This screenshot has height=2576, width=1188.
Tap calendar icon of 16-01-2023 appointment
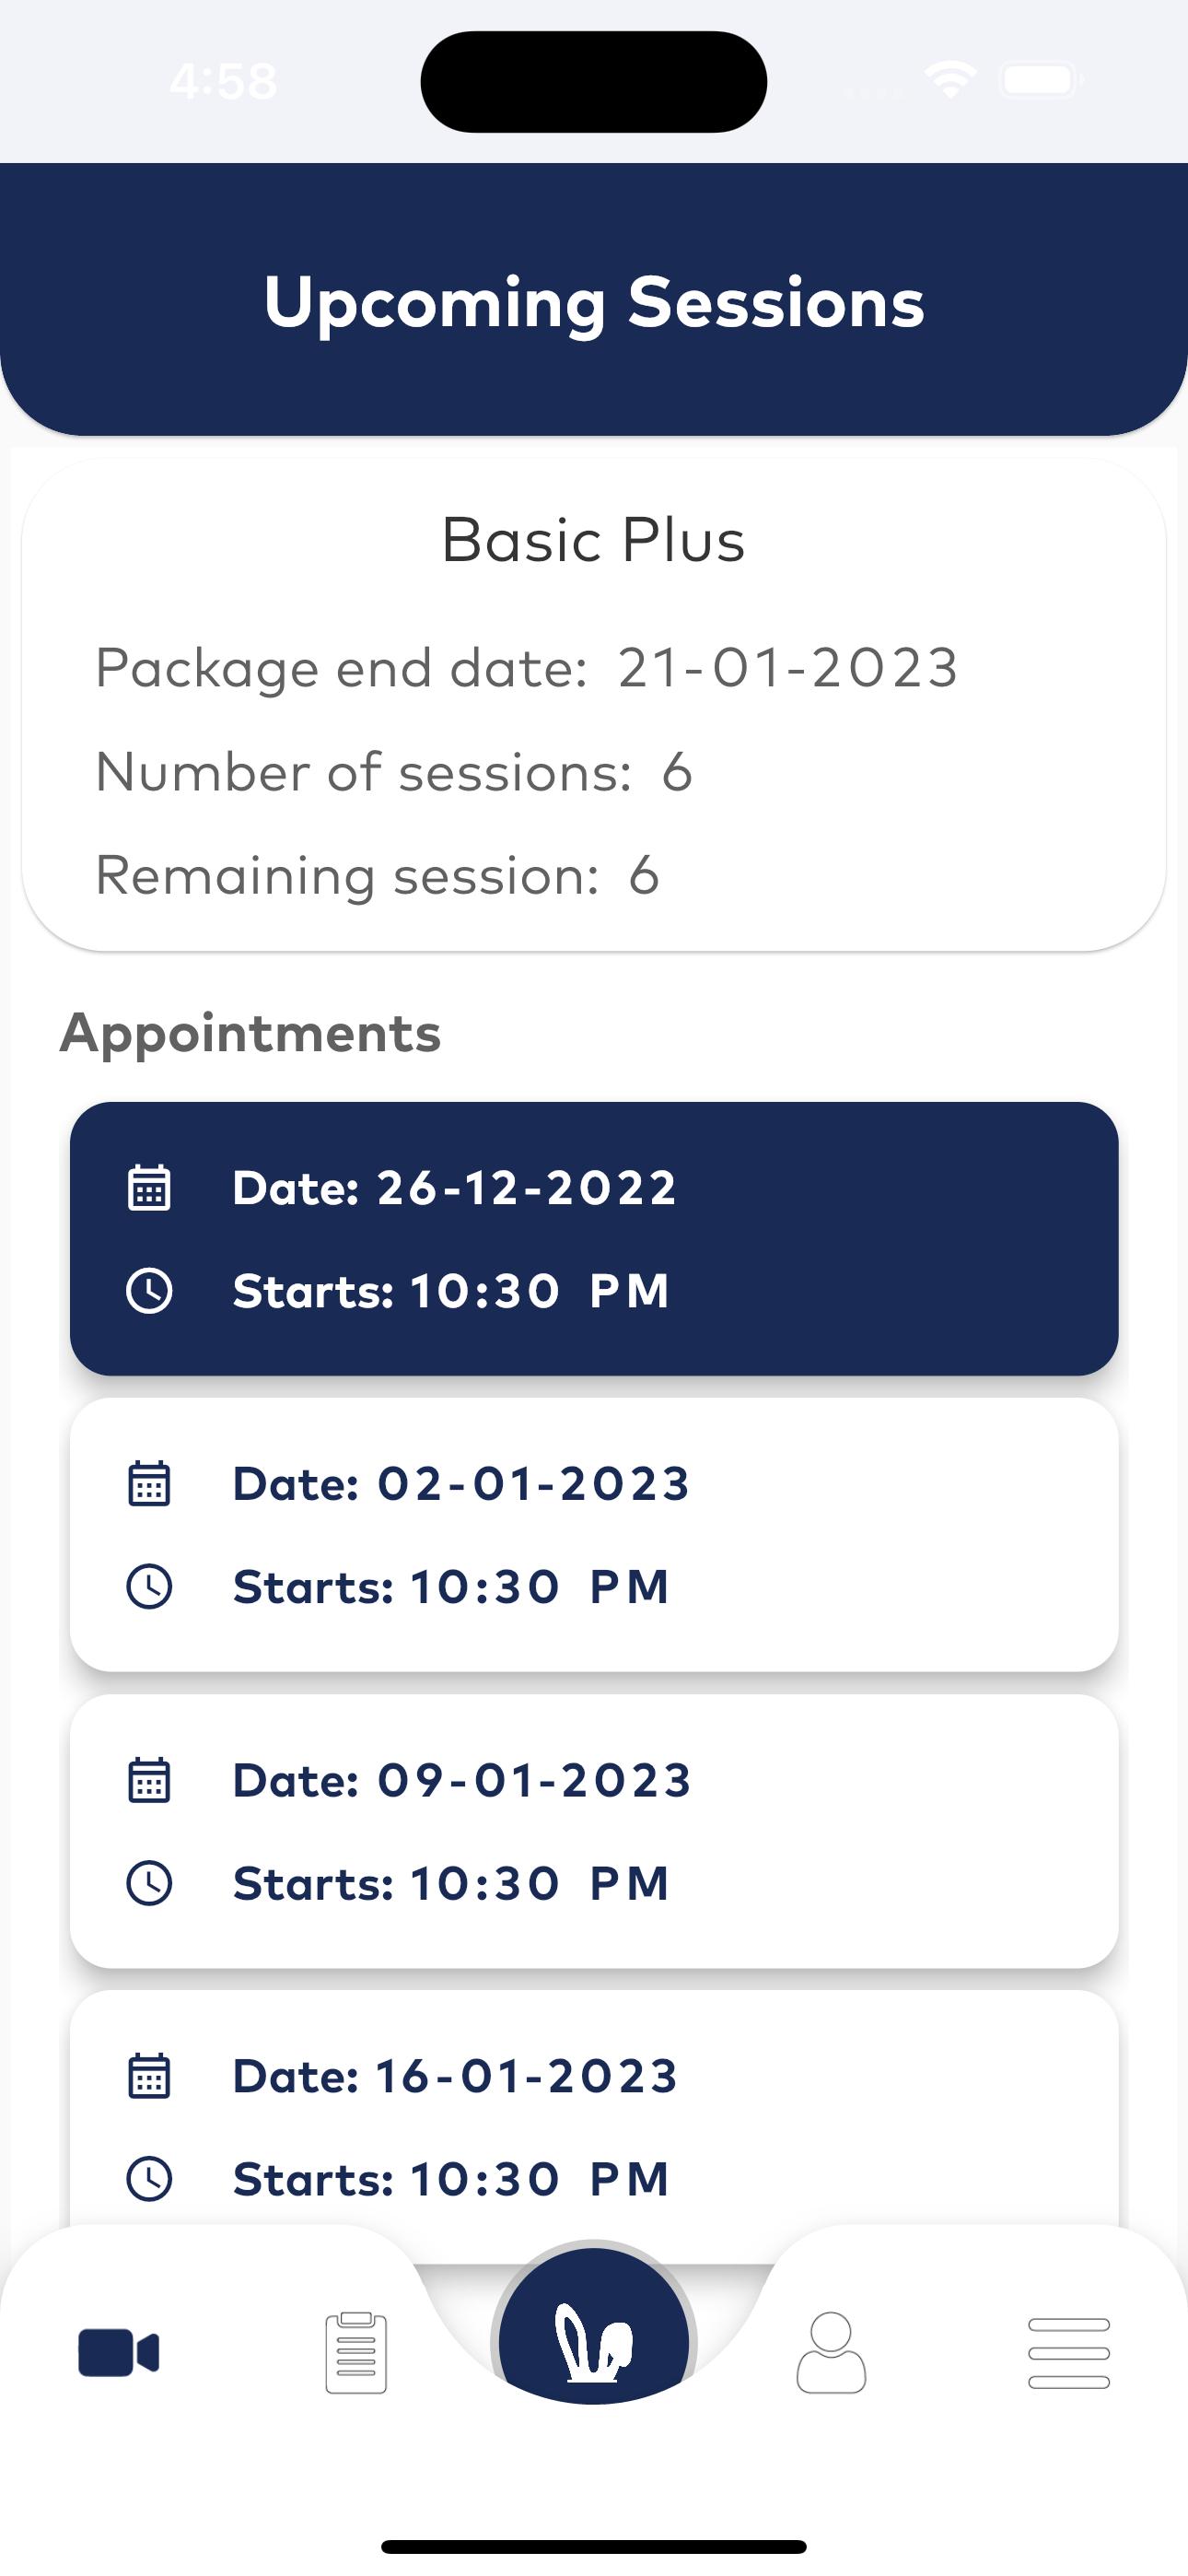click(x=149, y=2076)
